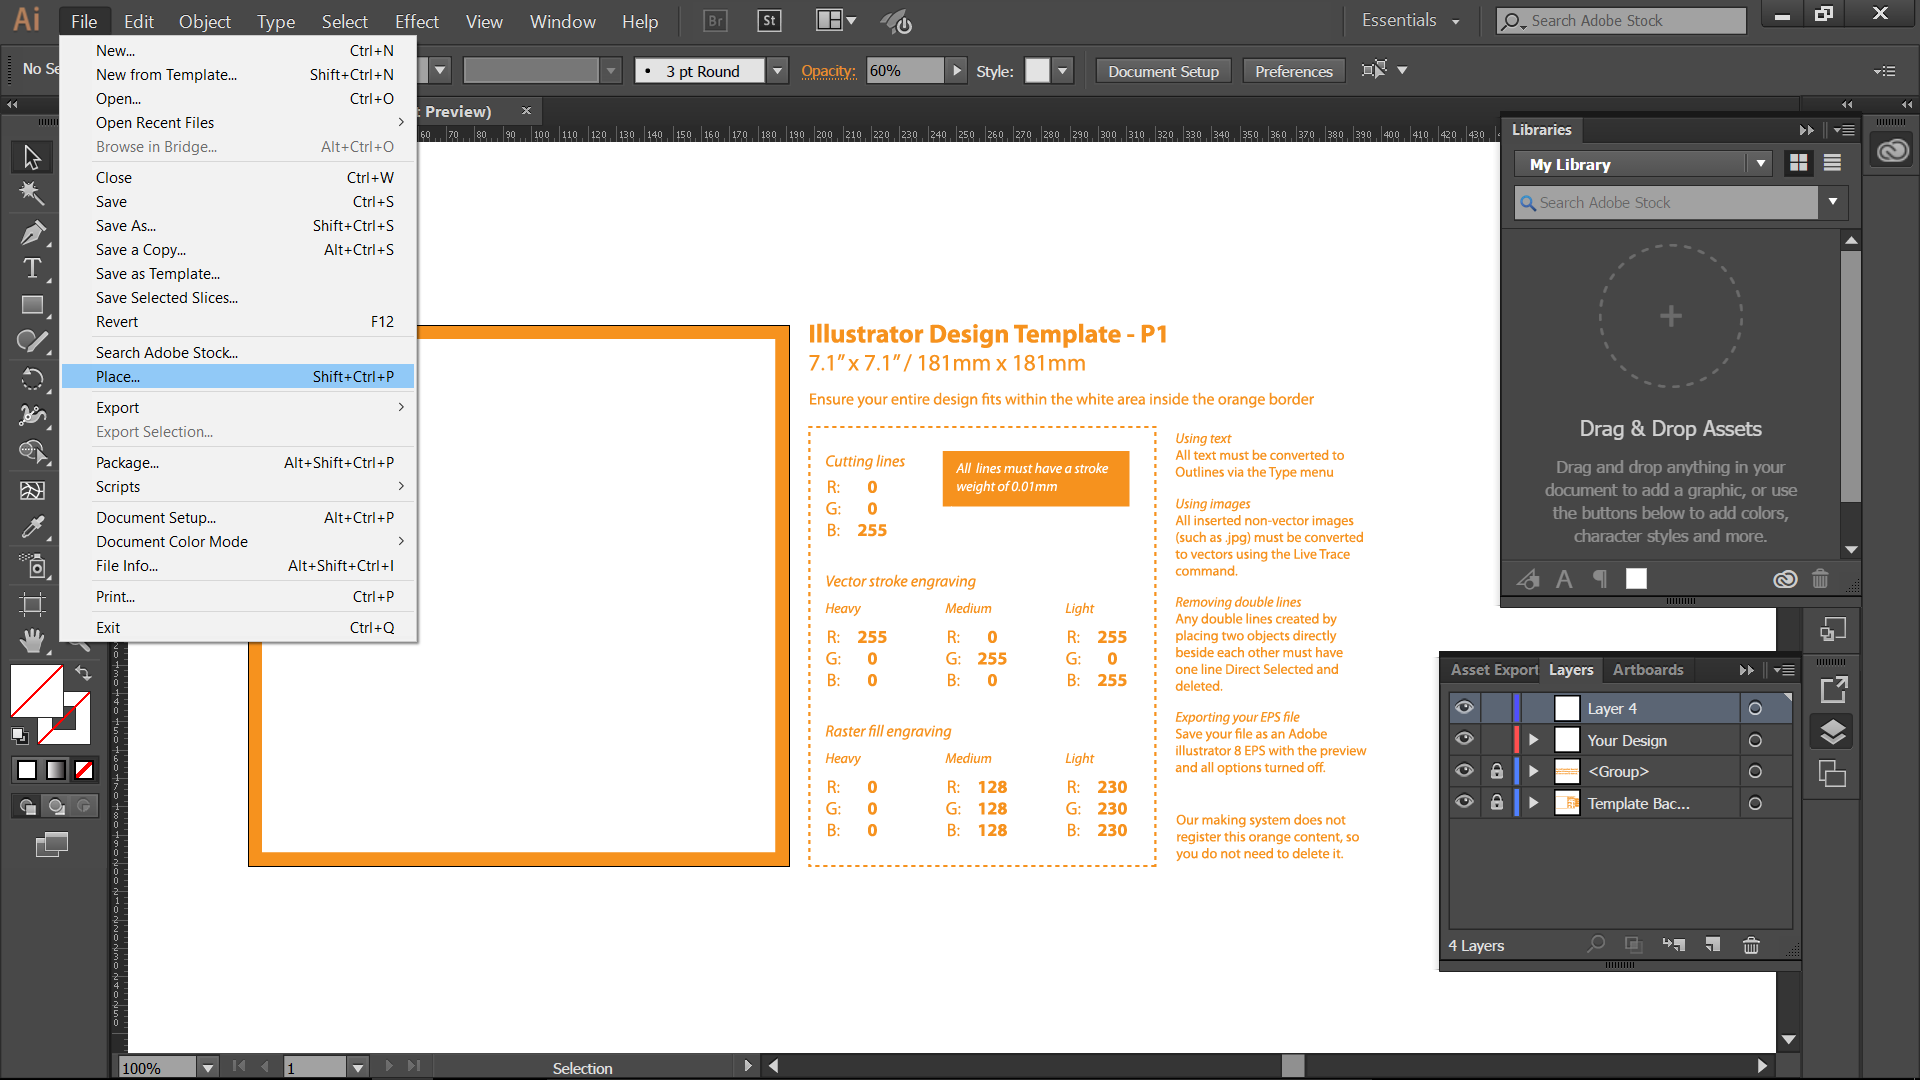Click the Document Setup button
Image resolution: width=1920 pixels, height=1080 pixels.
tap(1163, 70)
